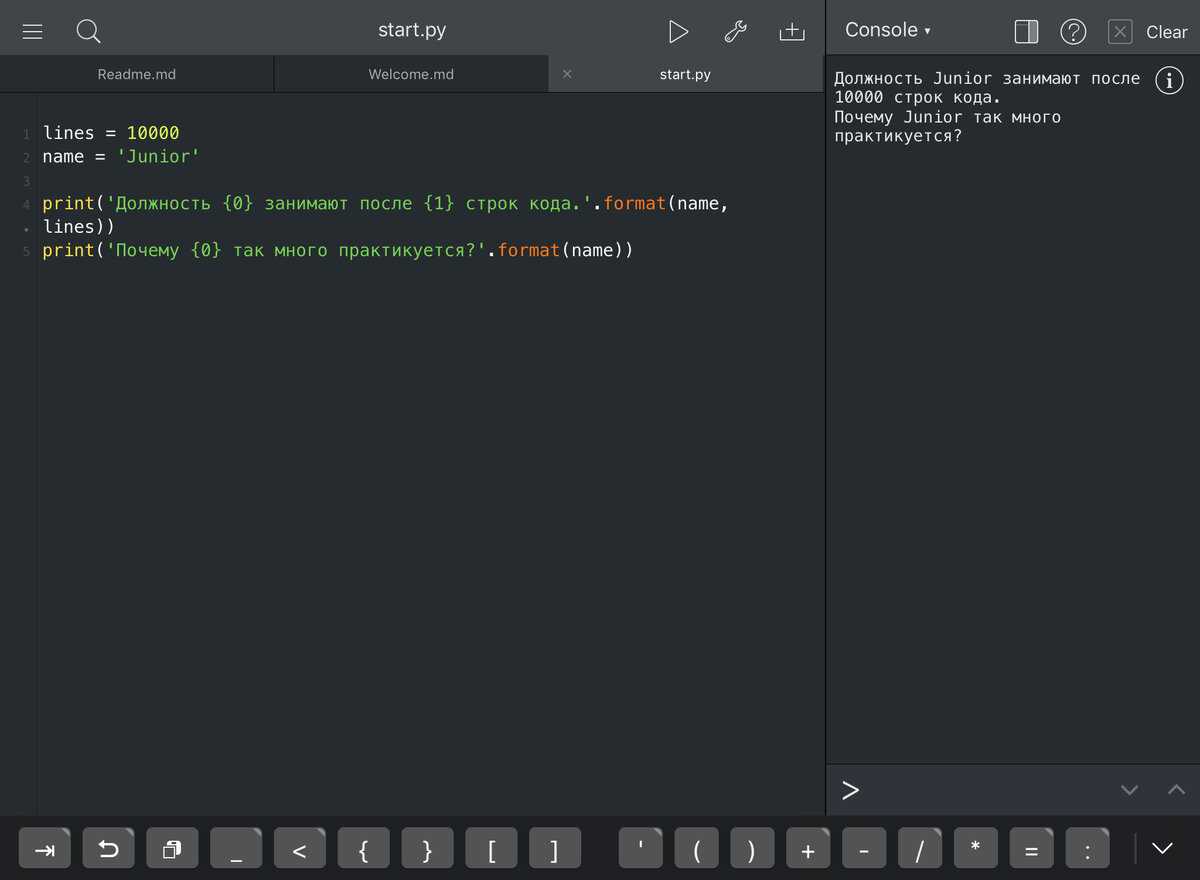Insert an opening parenthesis key
1200x880 pixels.
(697, 848)
